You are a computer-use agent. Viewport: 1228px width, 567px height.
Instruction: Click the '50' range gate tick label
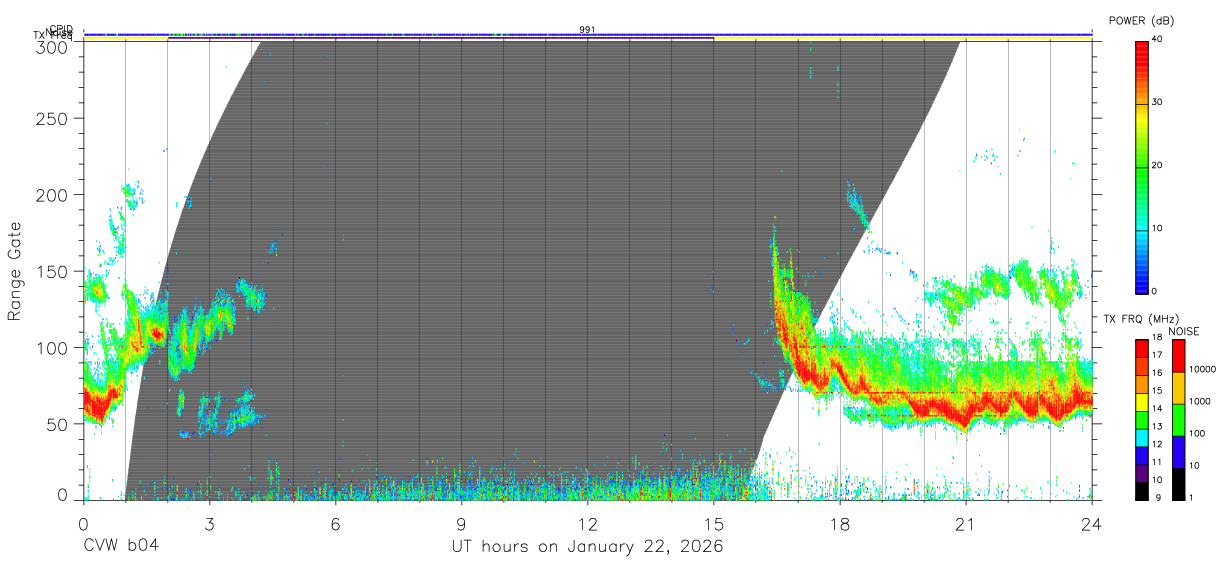pos(59,423)
